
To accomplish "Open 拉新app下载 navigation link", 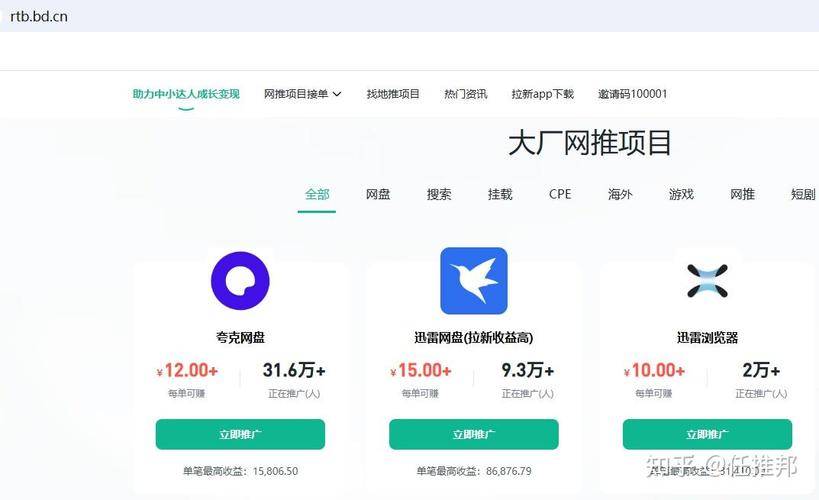I will (x=543, y=94).
